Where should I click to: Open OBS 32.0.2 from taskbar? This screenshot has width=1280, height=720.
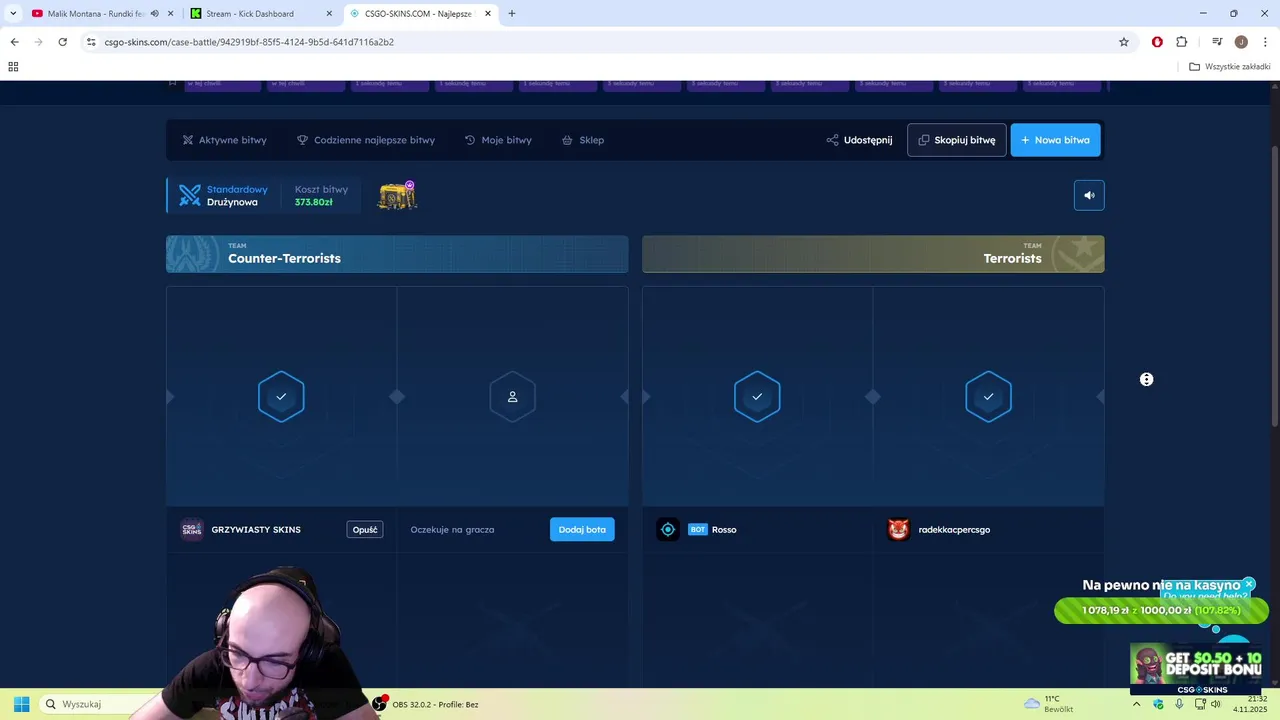coord(426,704)
